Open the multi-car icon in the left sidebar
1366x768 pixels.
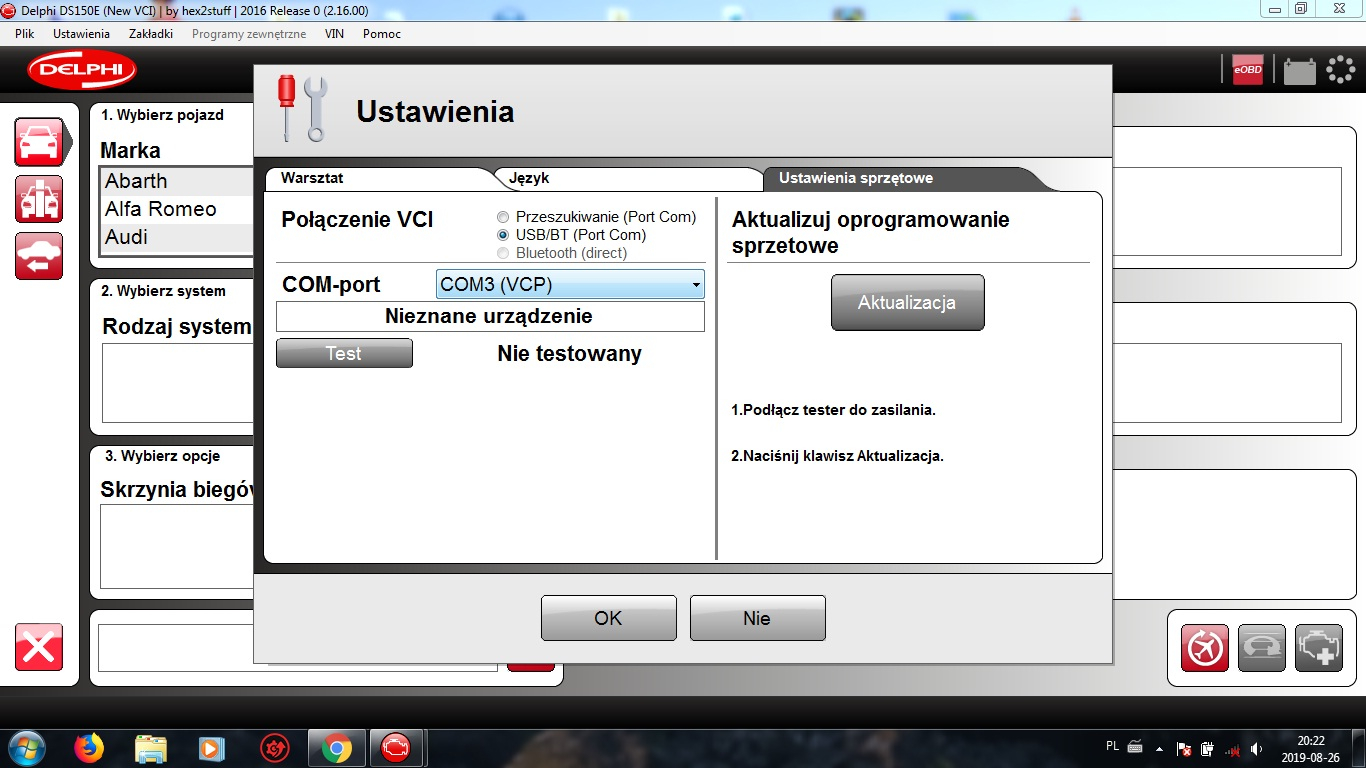coord(39,199)
